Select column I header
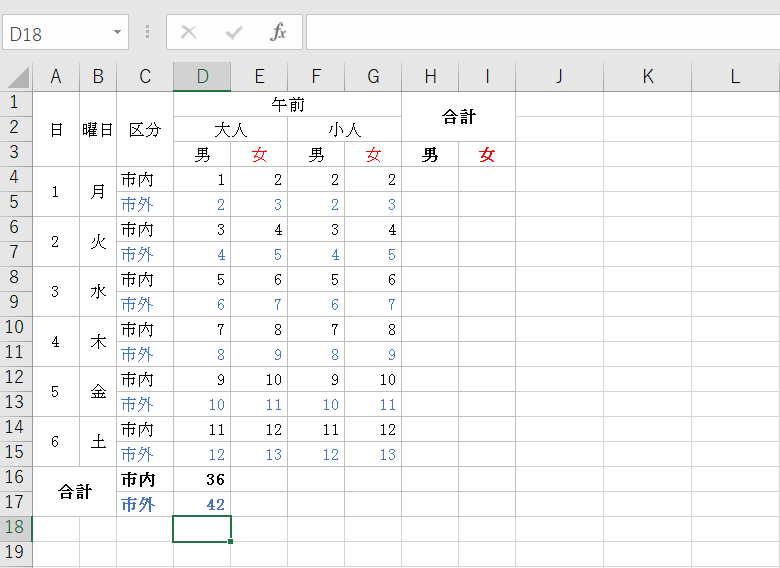 (x=487, y=77)
